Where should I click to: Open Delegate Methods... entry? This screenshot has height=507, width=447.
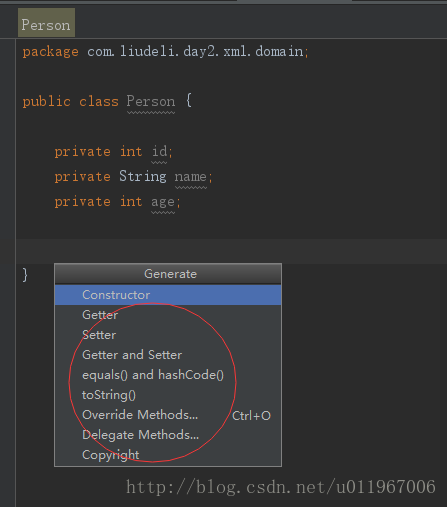(168, 435)
